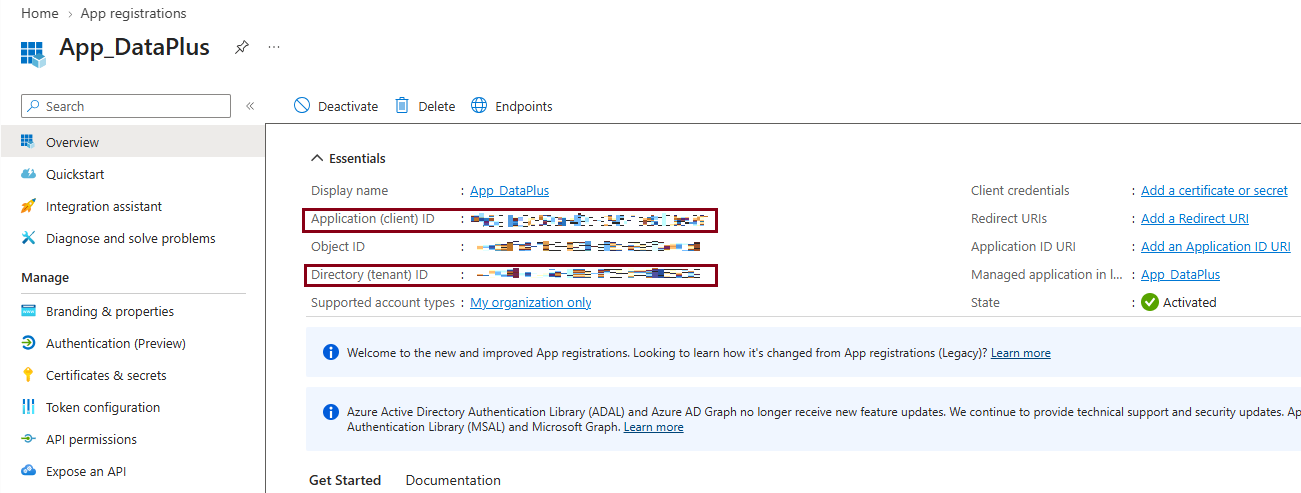Switch to the Get Started tab
Viewport: 1301px width, 493px height.
click(345, 480)
